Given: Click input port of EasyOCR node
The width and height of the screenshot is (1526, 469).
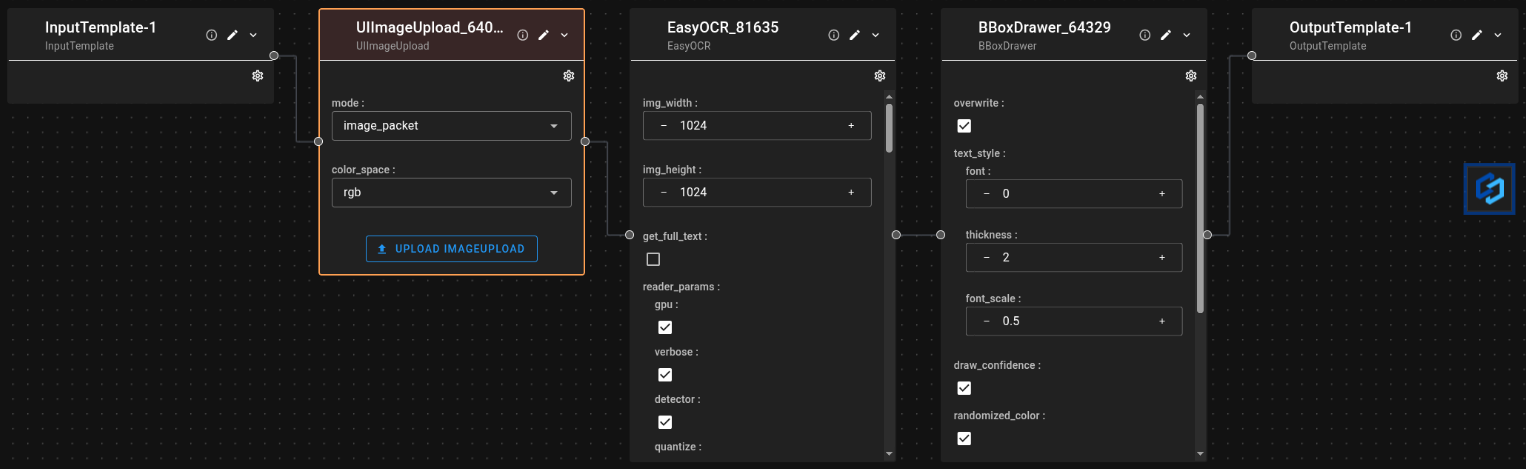Looking at the screenshot, I should point(629,235).
